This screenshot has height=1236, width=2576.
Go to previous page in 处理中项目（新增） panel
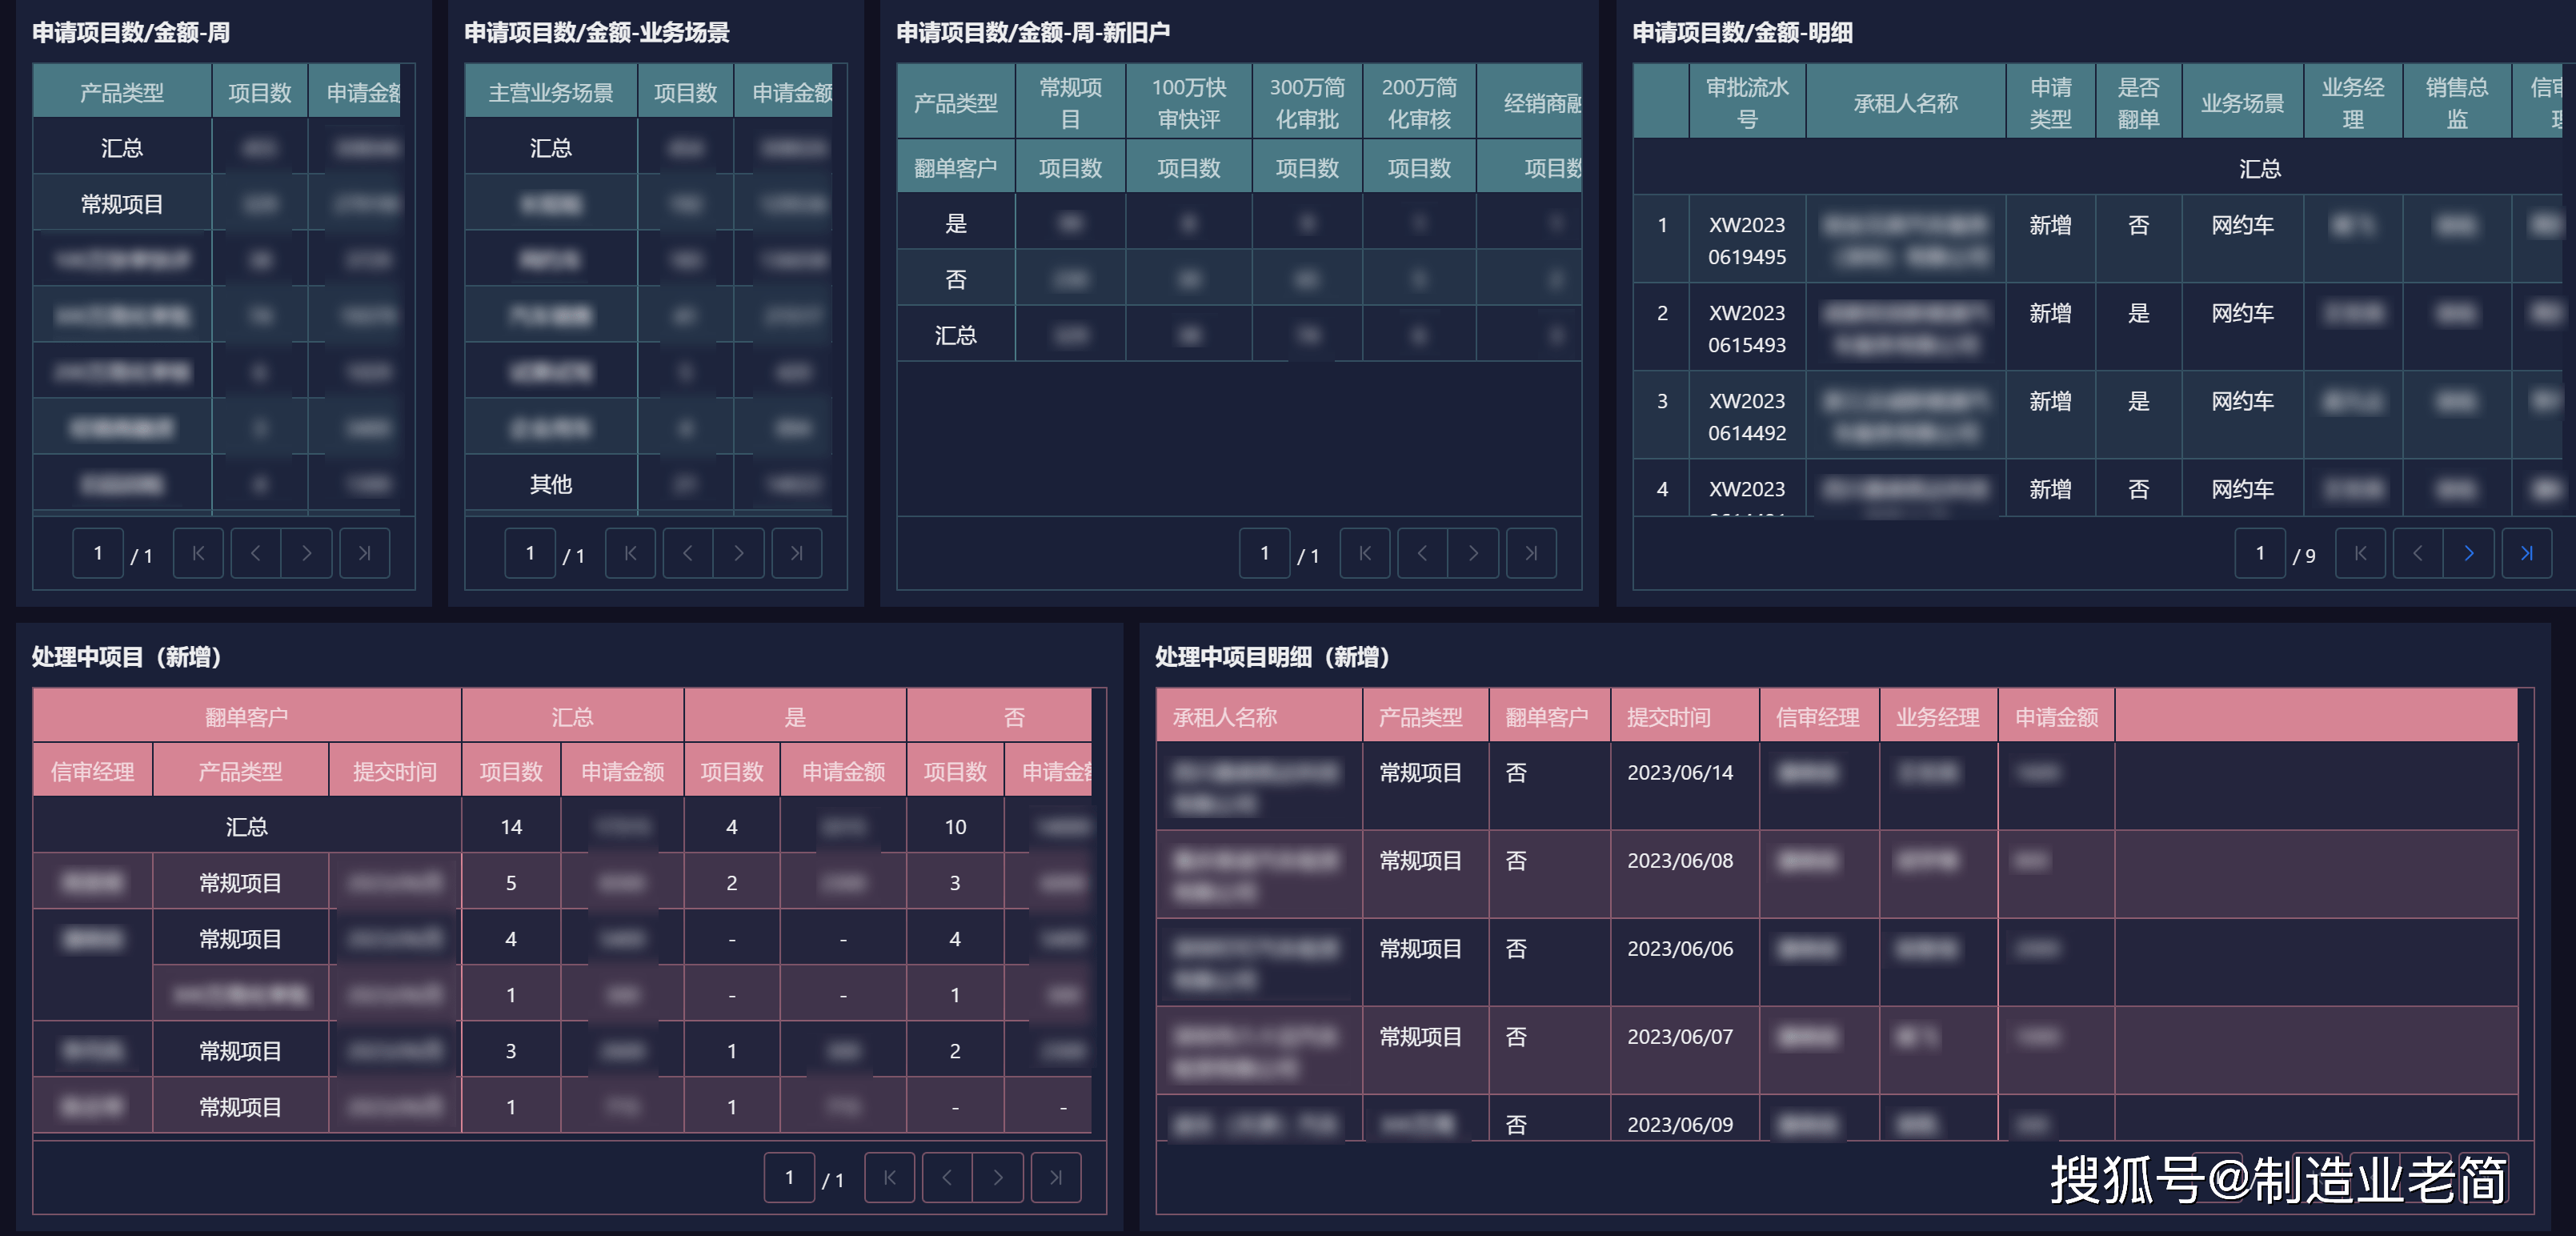click(x=948, y=1177)
